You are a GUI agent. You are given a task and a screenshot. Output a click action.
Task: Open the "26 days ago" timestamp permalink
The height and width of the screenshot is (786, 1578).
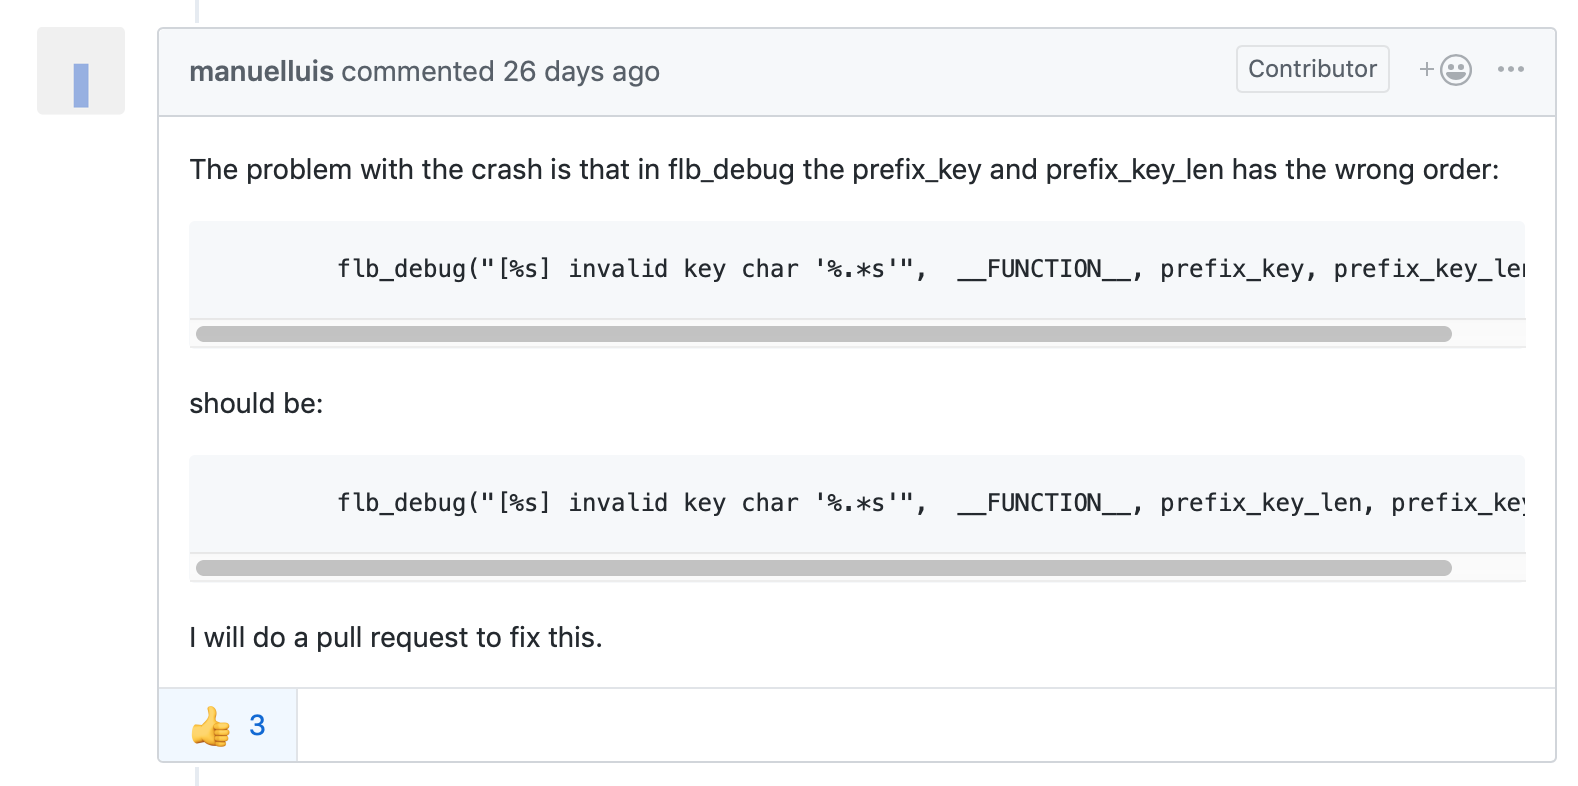[x=581, y=72]
